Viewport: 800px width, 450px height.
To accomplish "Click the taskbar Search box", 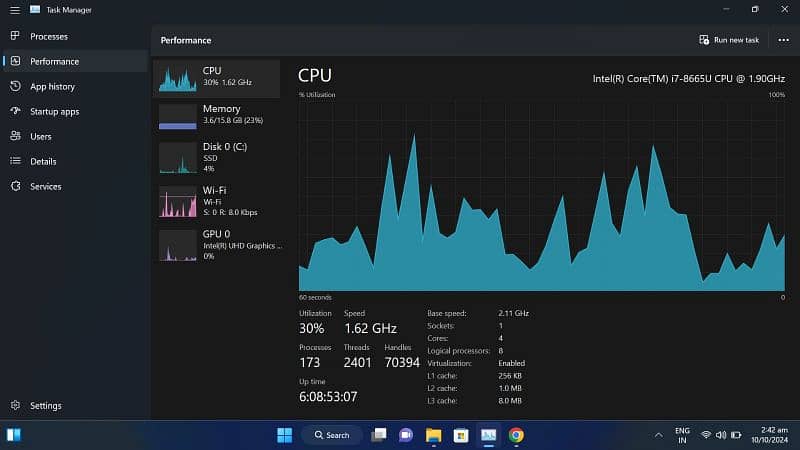I will click(331, 435).
